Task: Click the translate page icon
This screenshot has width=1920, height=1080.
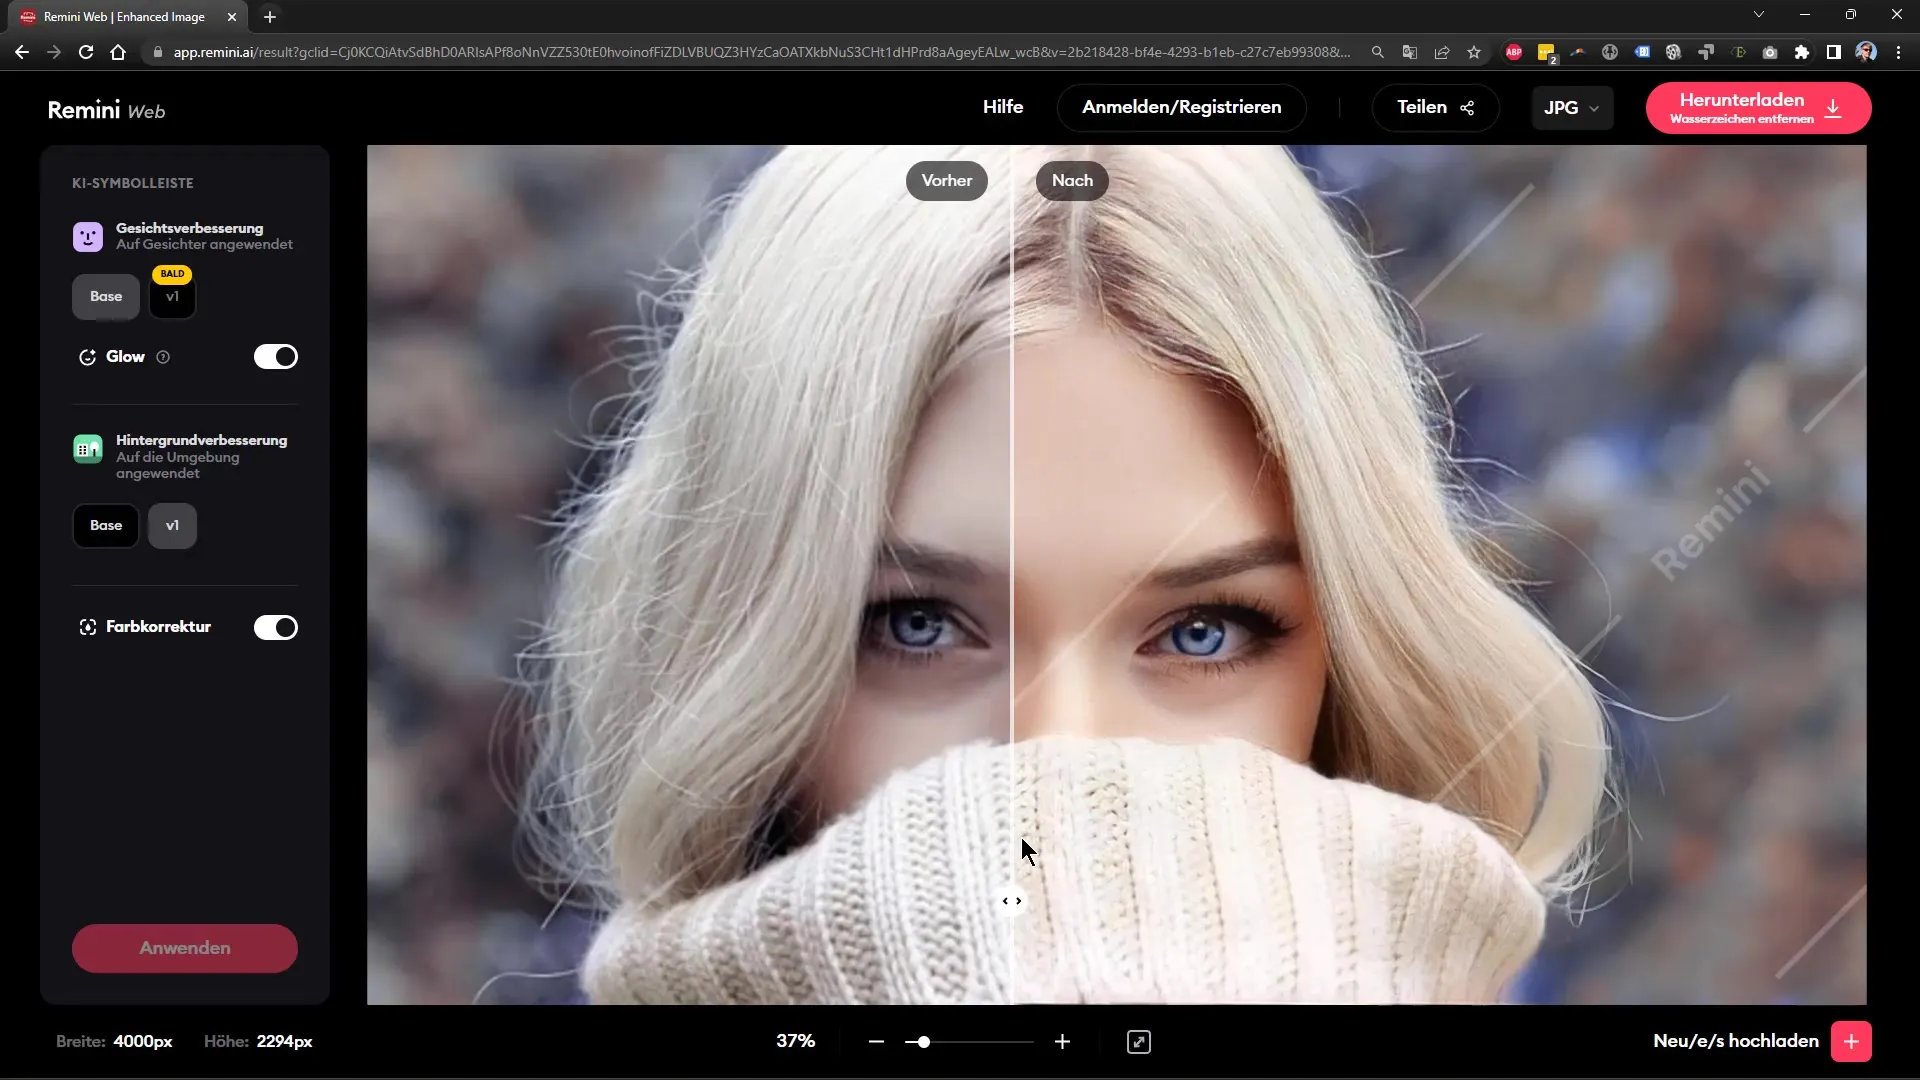Action: (1410, 52)
